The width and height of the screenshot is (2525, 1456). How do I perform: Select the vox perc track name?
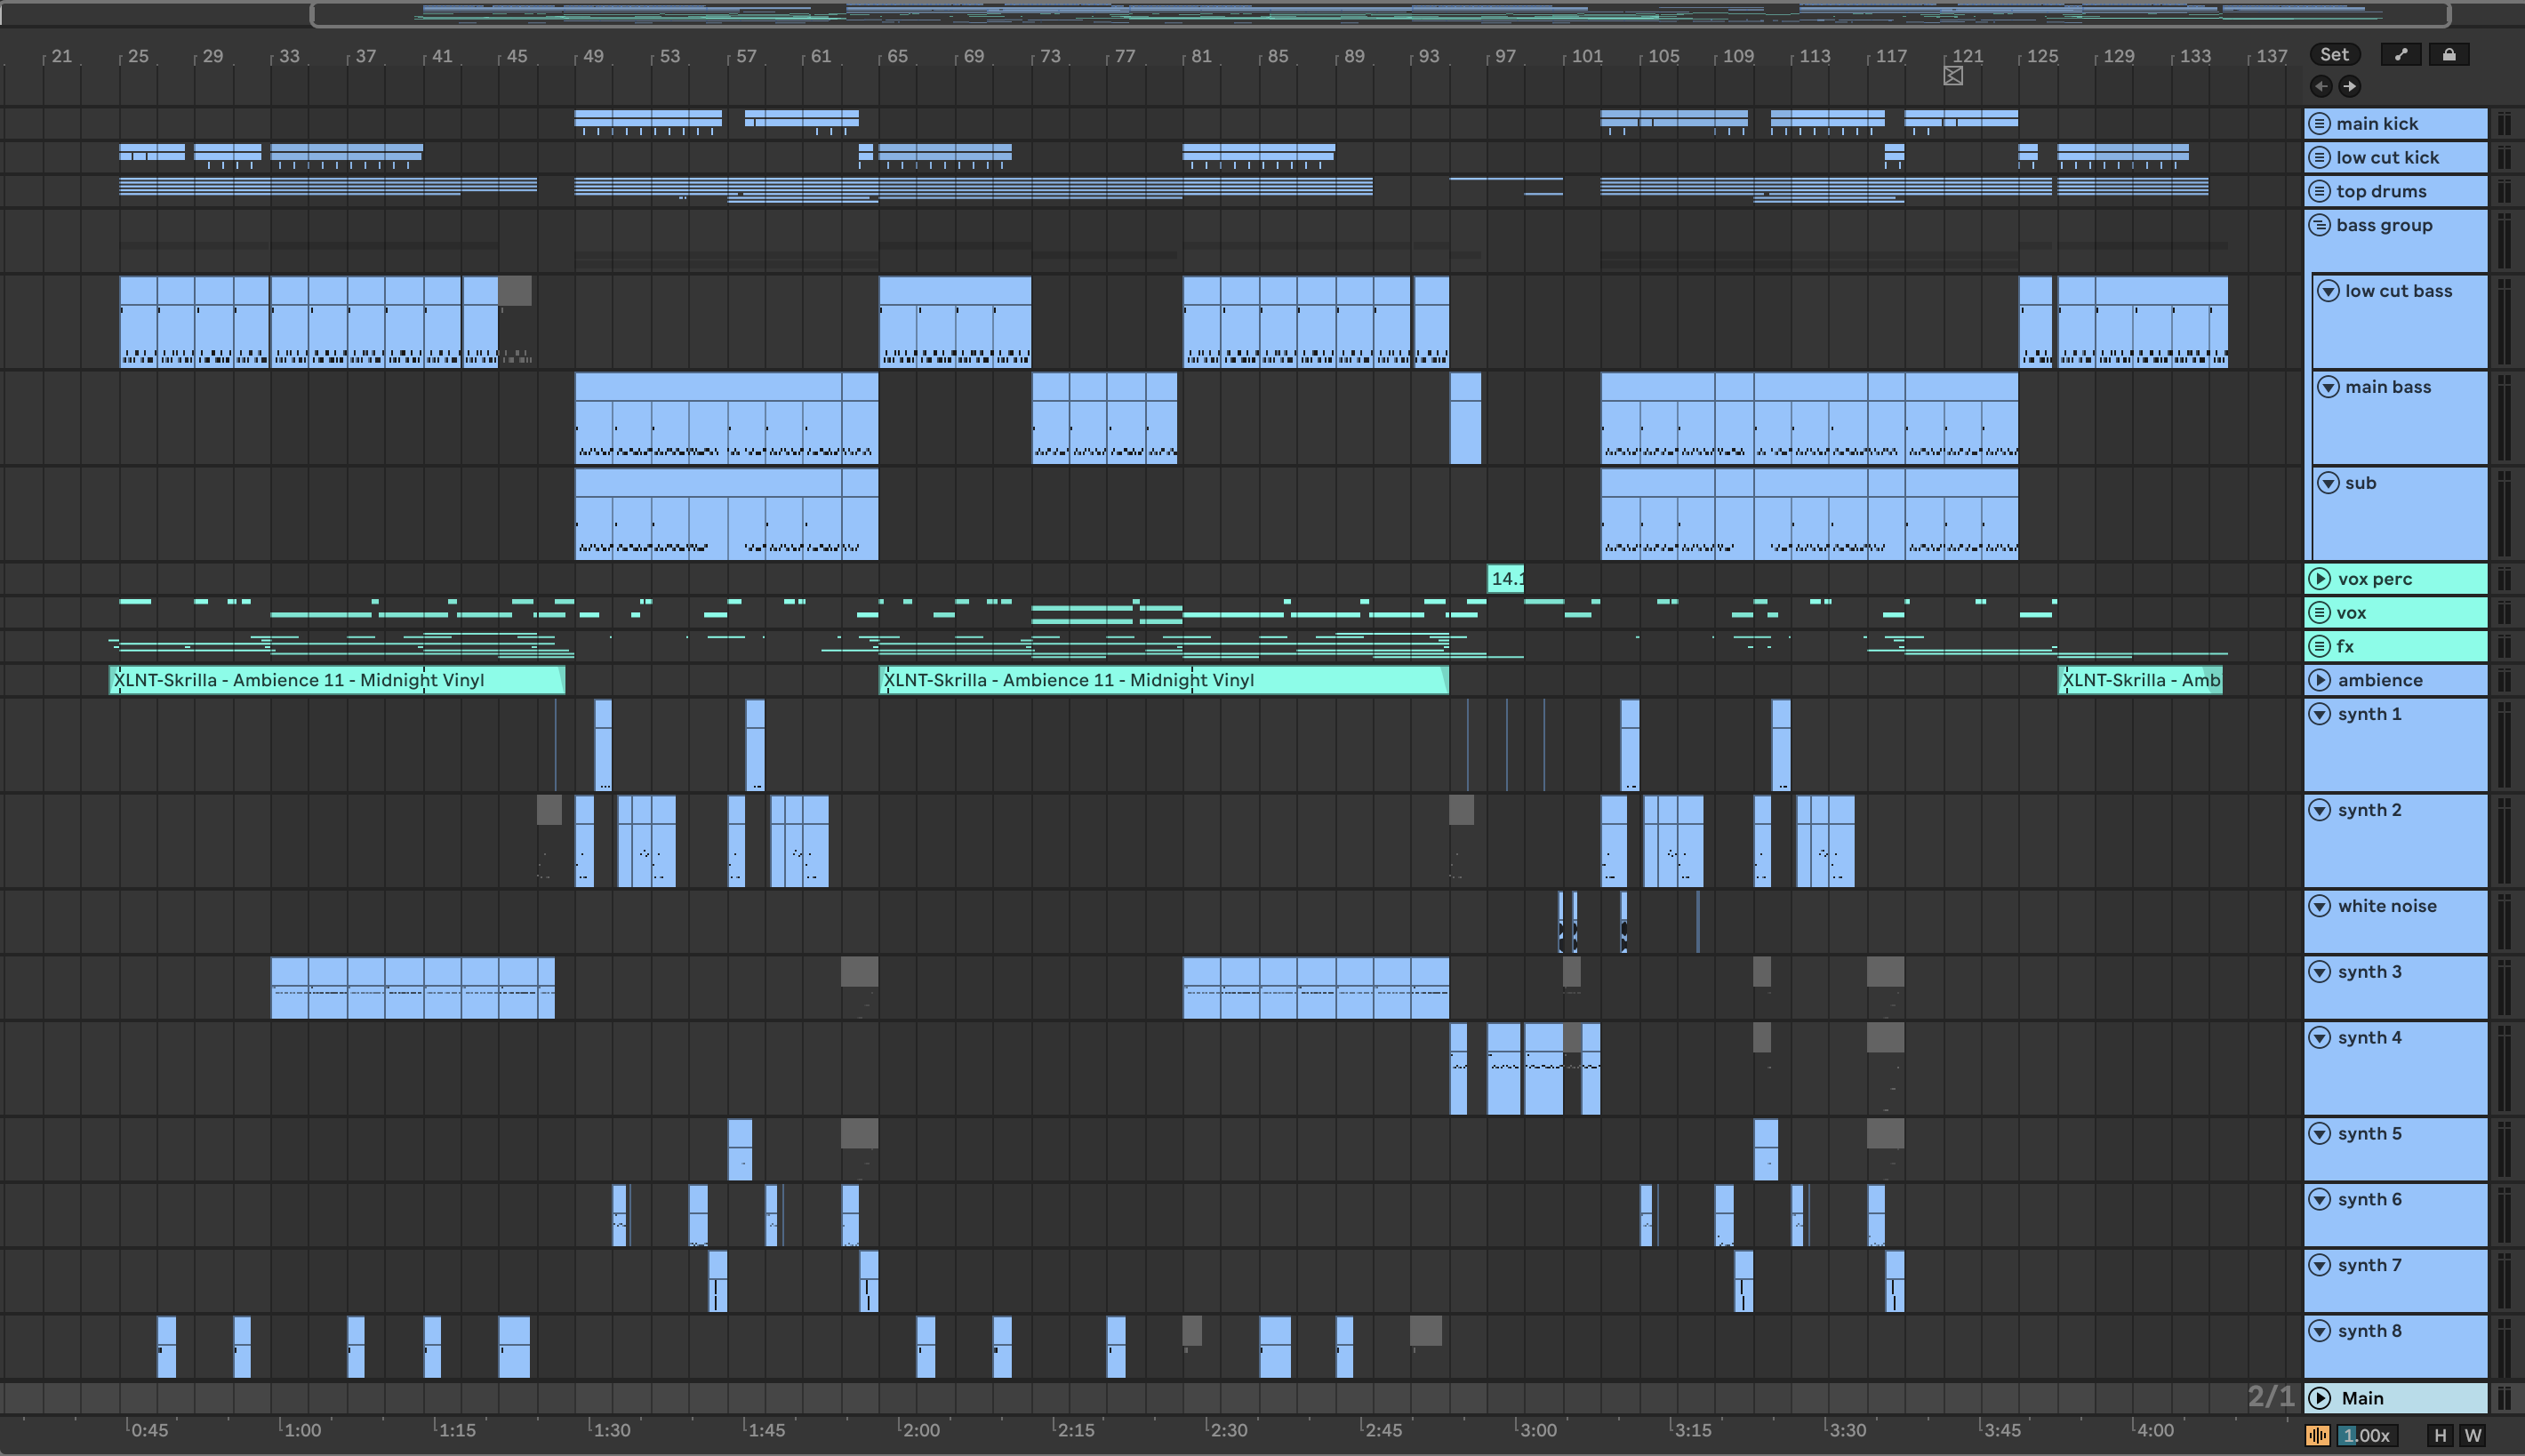(2375, 578)
